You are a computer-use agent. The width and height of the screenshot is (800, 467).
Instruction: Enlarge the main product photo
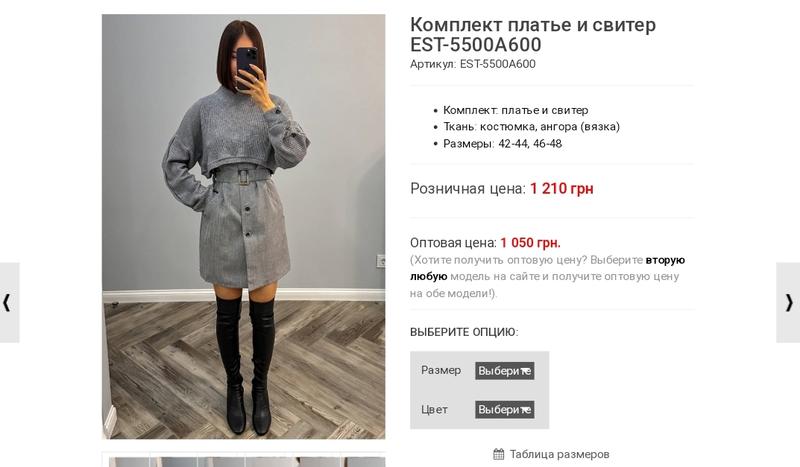pos(243,227)
